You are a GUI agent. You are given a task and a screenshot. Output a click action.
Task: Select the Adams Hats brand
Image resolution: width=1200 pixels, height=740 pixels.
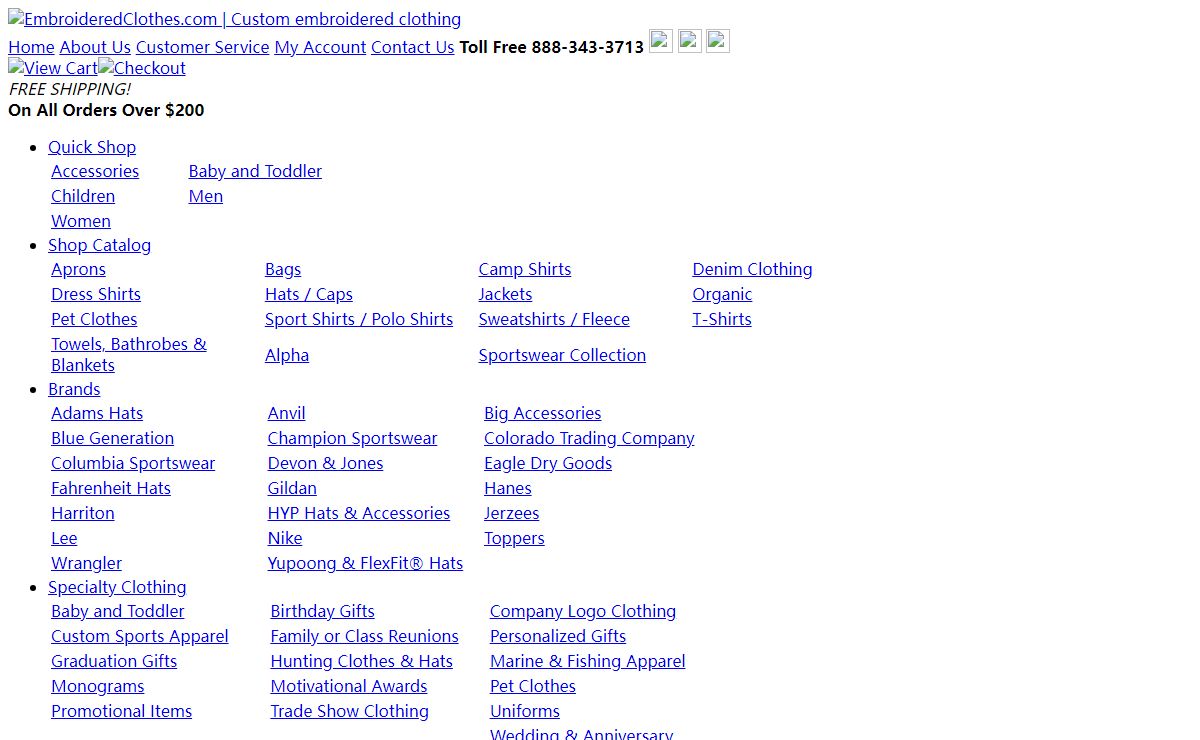(x=97, y=413)
